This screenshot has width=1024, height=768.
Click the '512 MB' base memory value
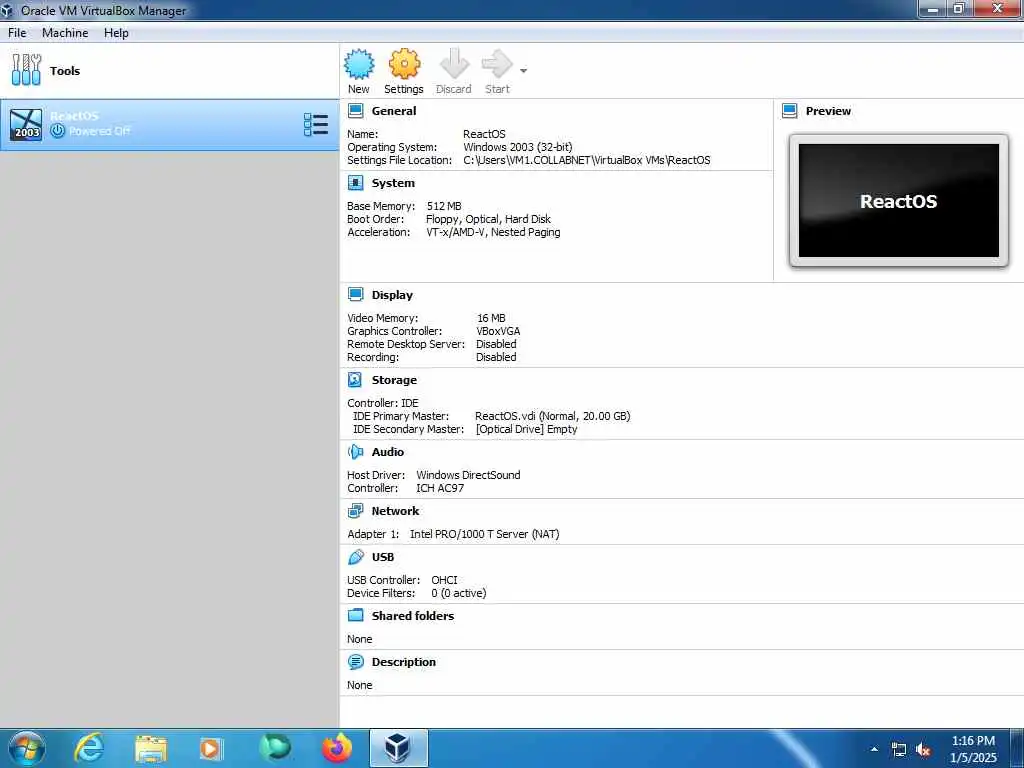pos(444,206)
